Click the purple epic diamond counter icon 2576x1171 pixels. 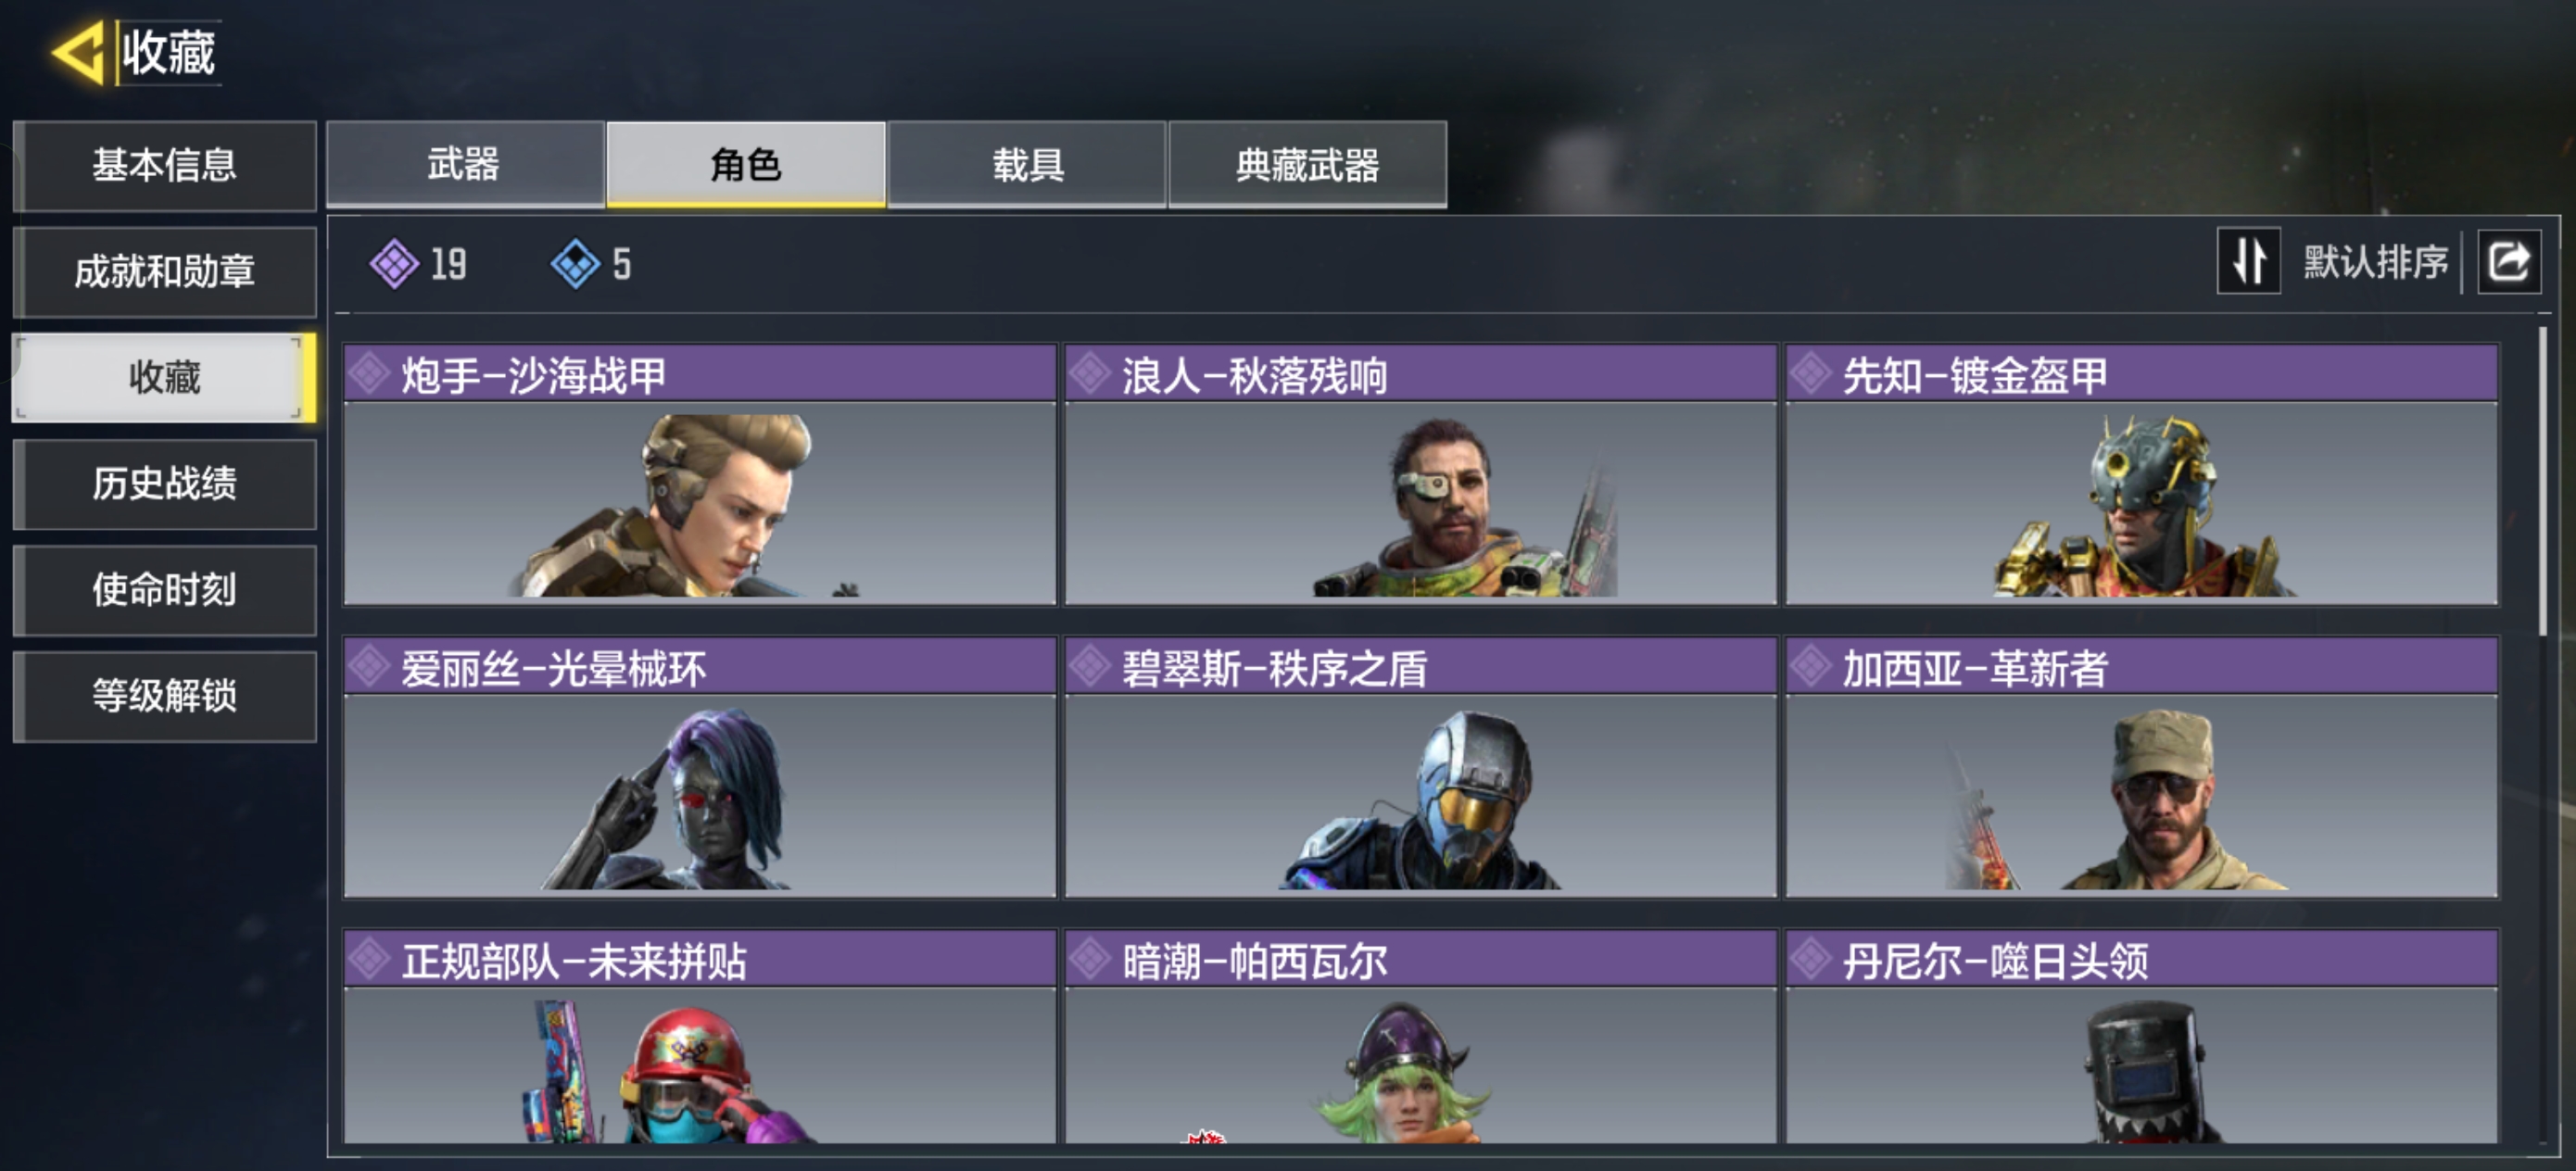tap(395, 264)
